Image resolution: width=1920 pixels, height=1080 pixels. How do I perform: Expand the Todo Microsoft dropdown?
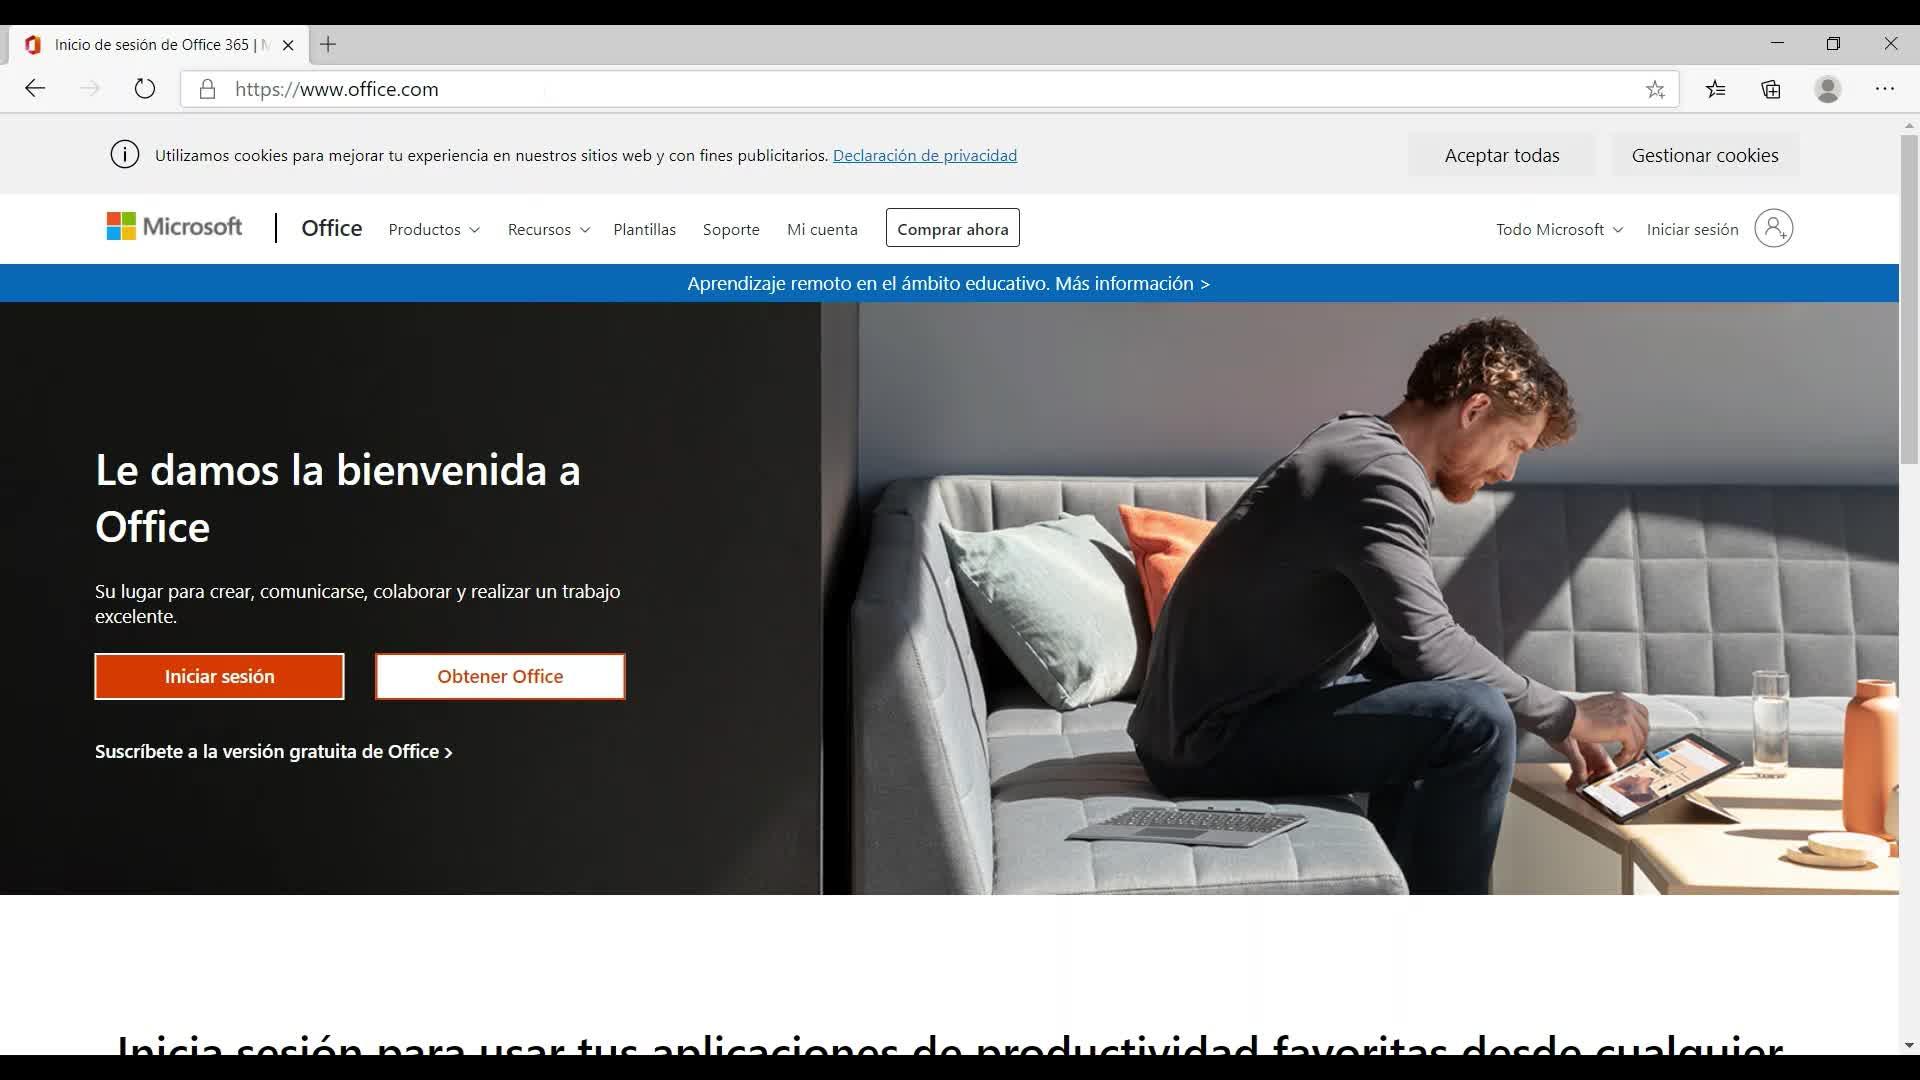tap(1558, 229)
